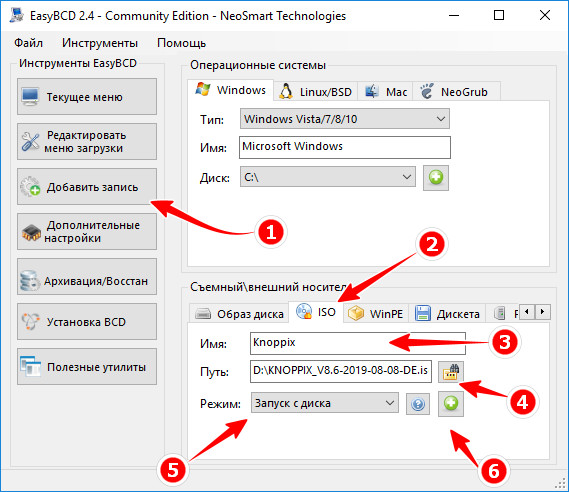The height and width of the screenshot is (492, 569).
Task: Open Текущее меню view
Action: [x=87, y=97]
